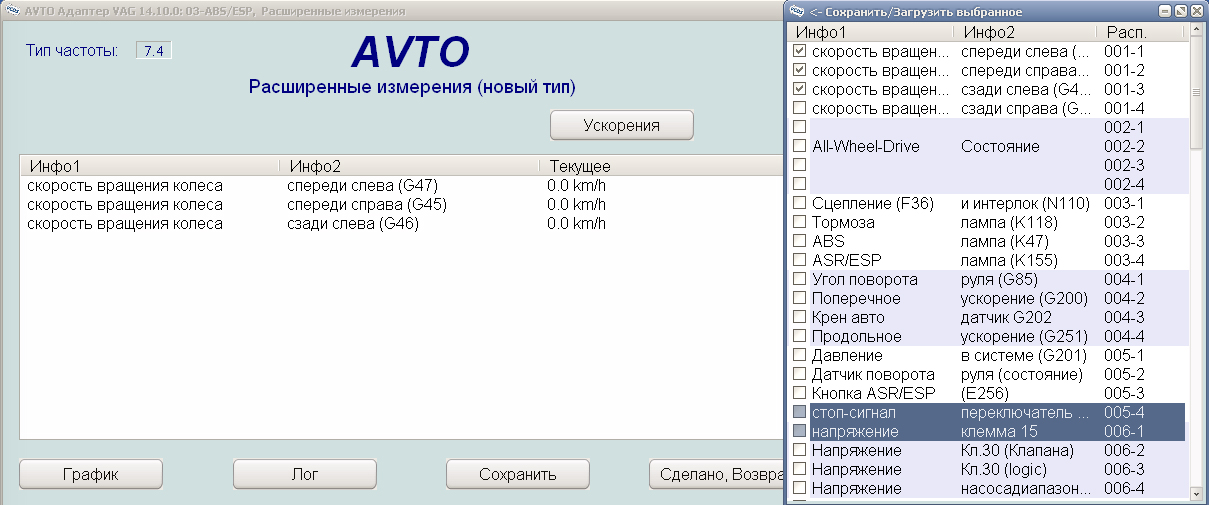Click the code 003-4 cell

pos(1124,260)
